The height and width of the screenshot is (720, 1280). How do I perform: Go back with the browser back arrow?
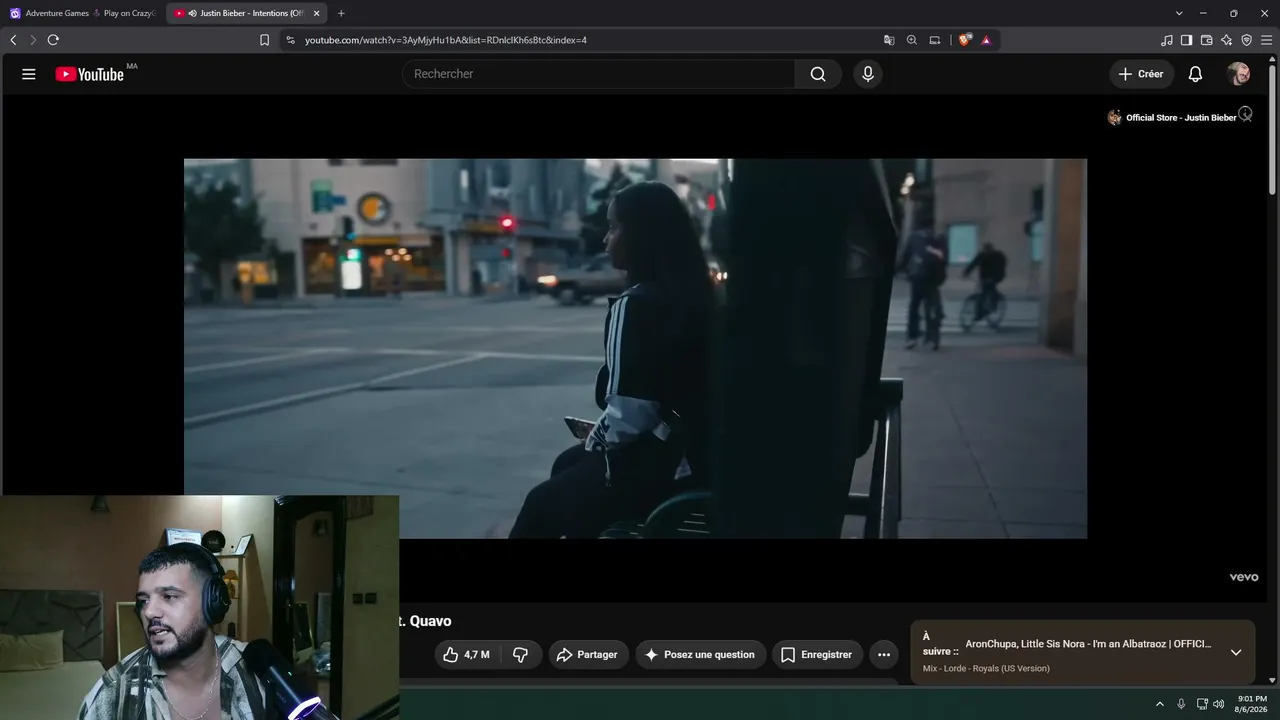pyautogui.click(x=13, y=40)
